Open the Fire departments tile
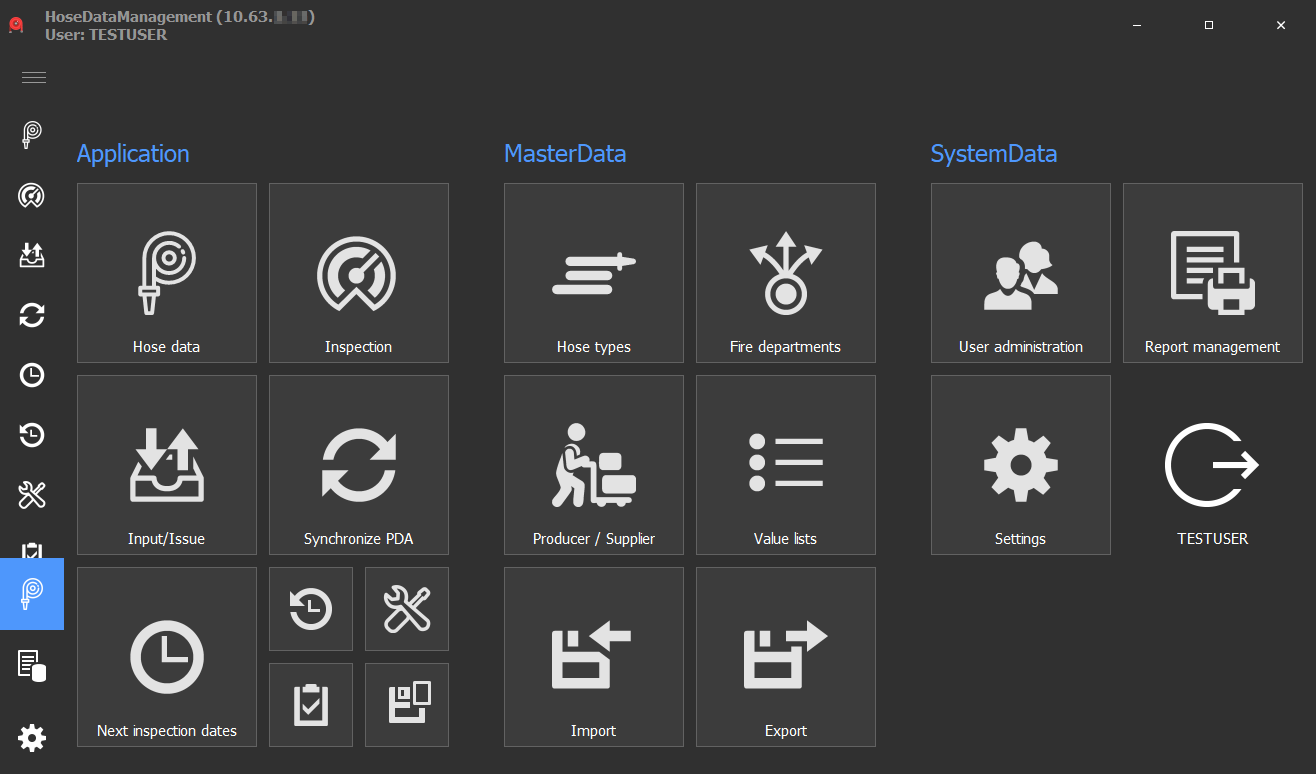This screenshot has width=1316, height=774. pyautogui.click(x=785, y=272)
